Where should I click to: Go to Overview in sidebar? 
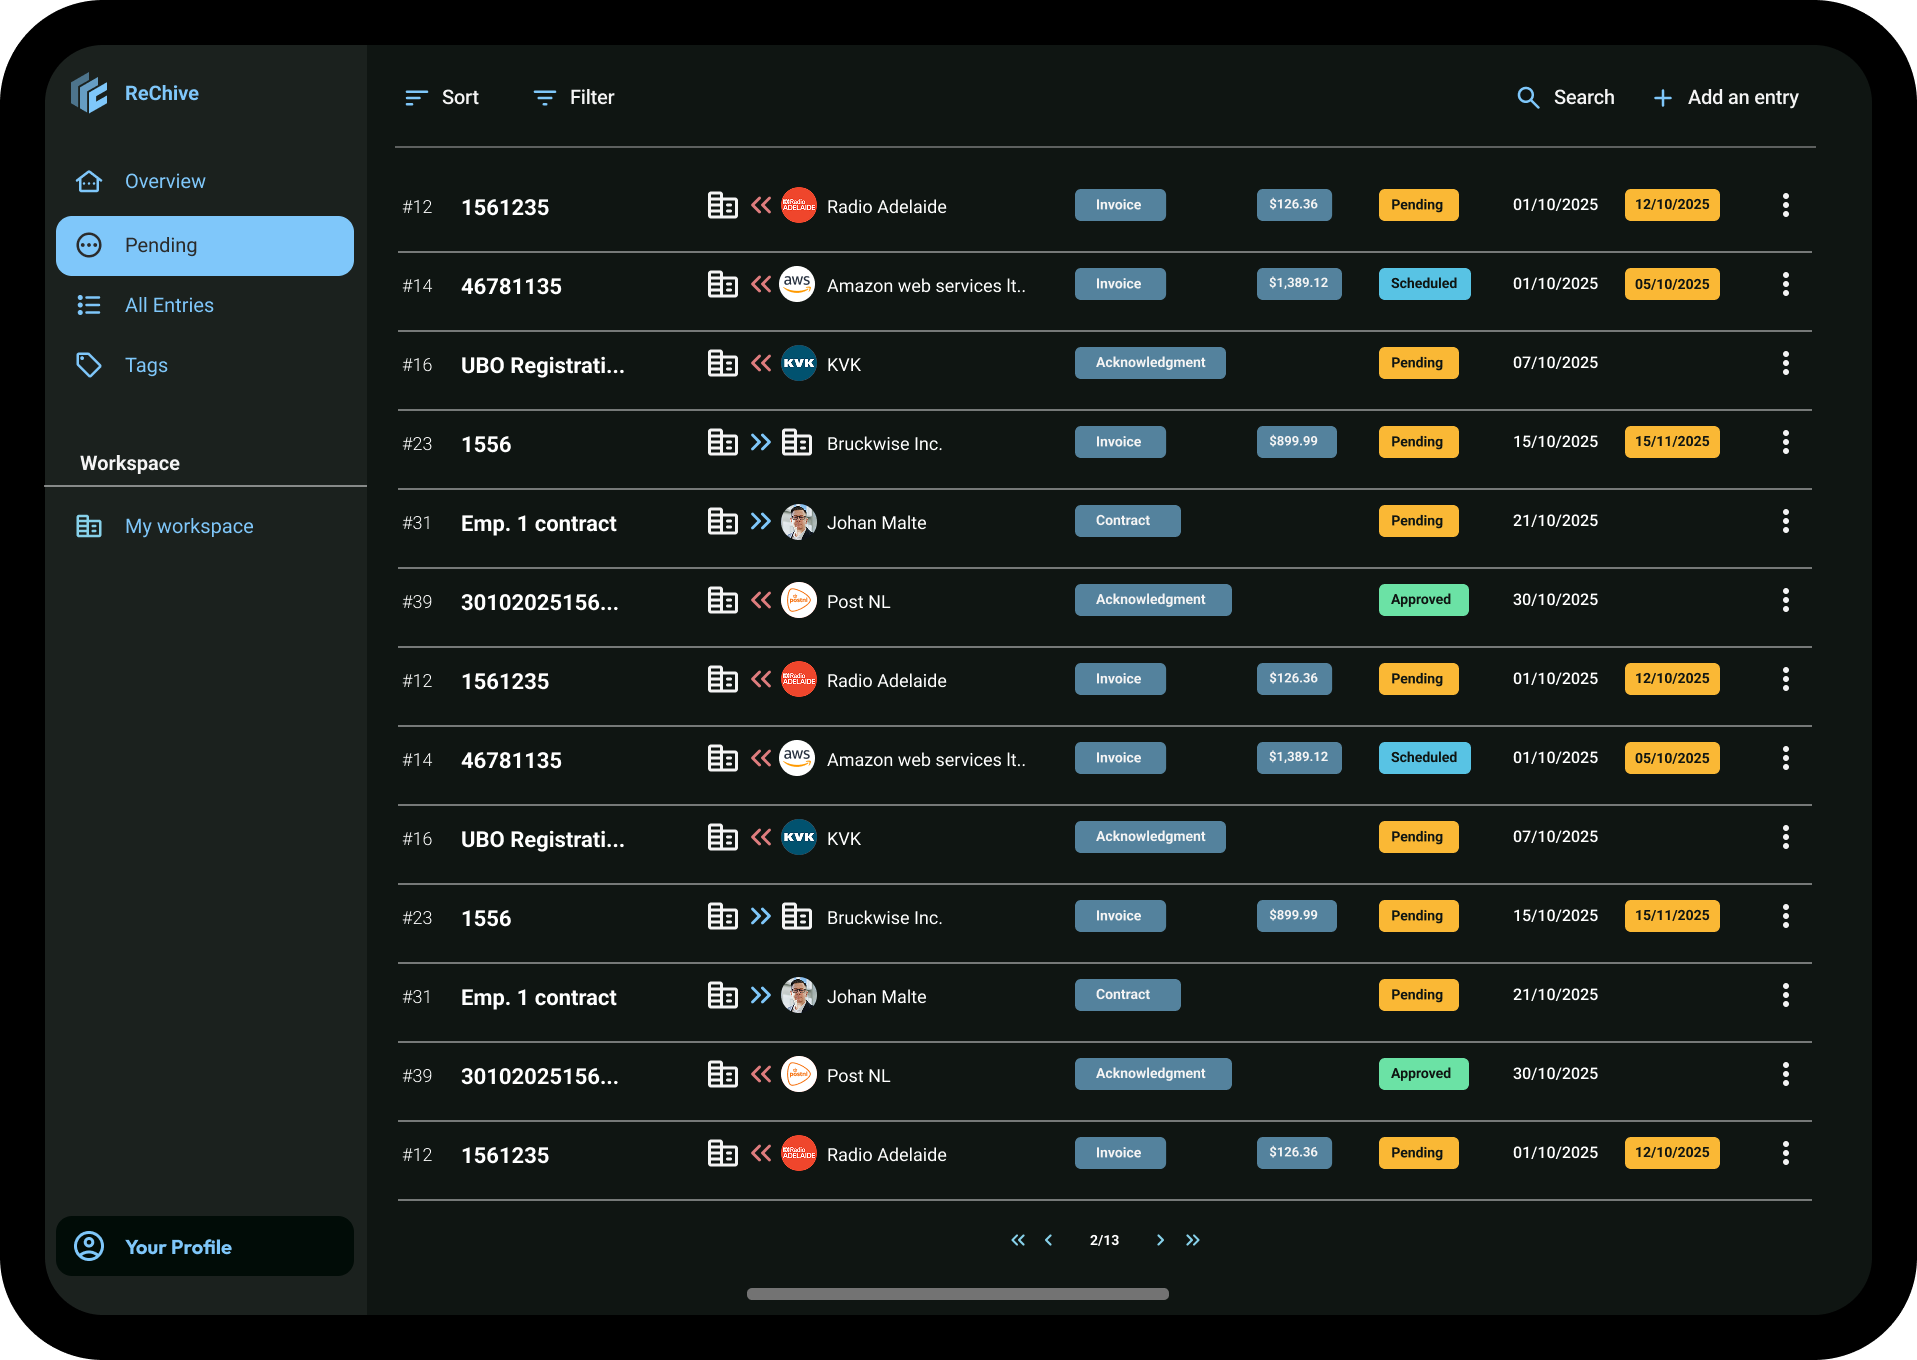pos(165,181)
